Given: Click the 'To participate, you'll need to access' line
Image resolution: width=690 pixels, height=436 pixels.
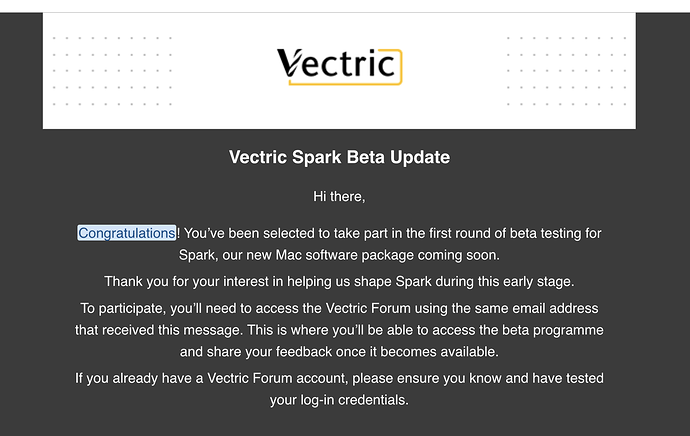Looking at the screenshot, I should 339,308.
